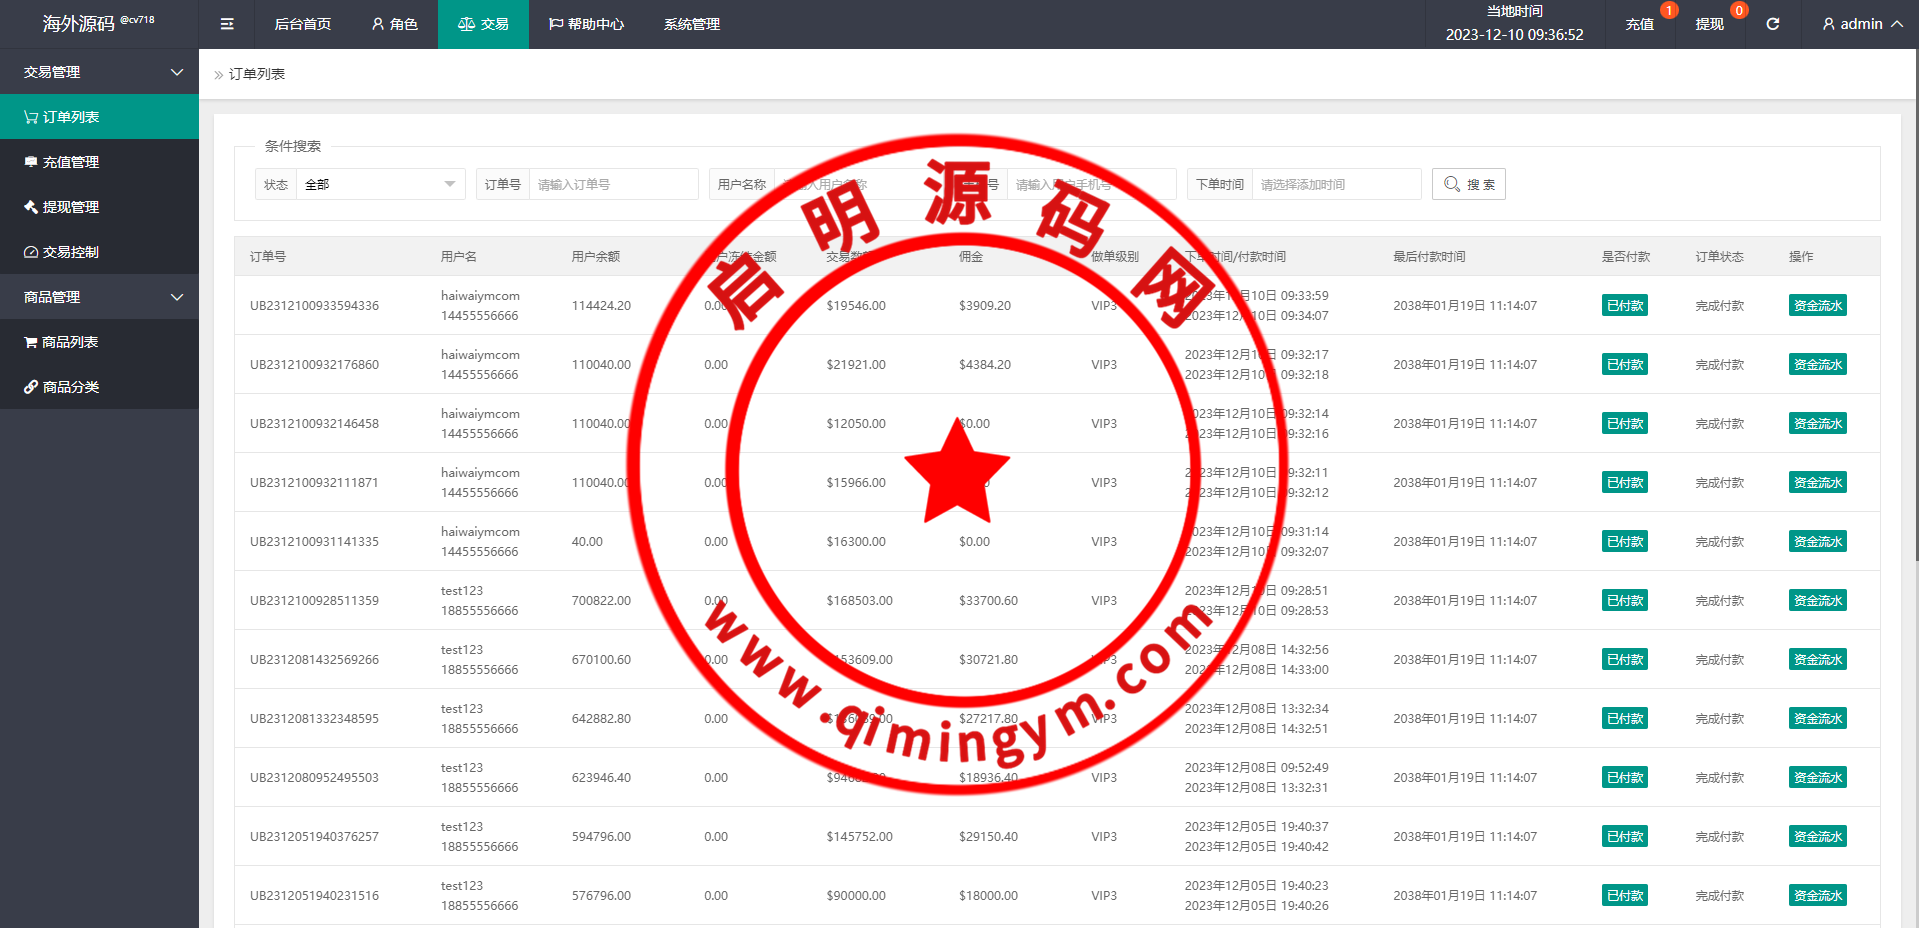
Task: Click 资金流水 for order UB2312100933594336
Action: coord(1817,306)
